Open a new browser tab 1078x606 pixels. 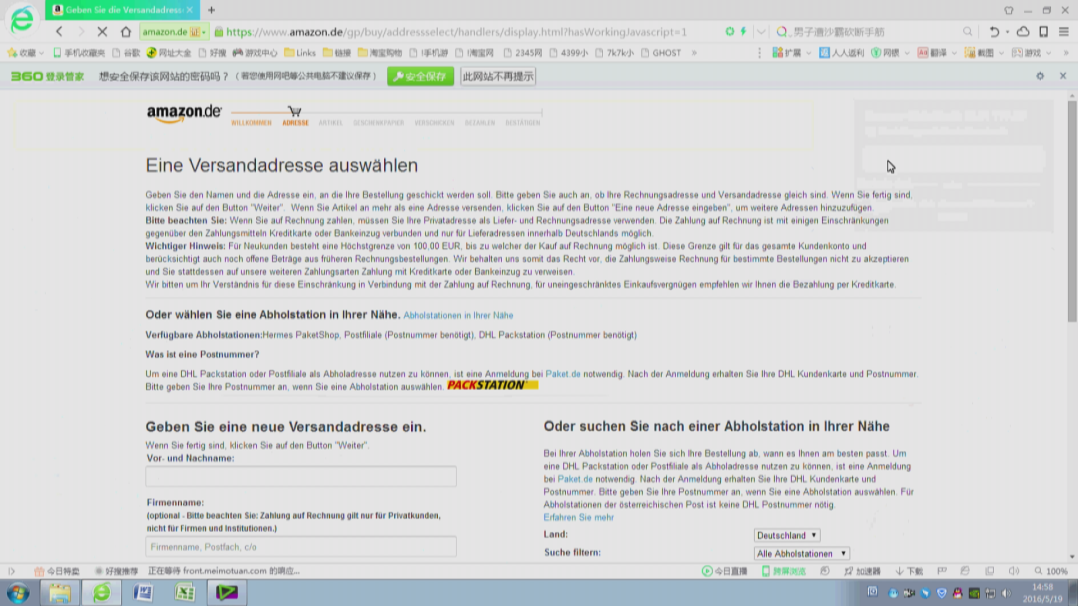coord(211,10)
